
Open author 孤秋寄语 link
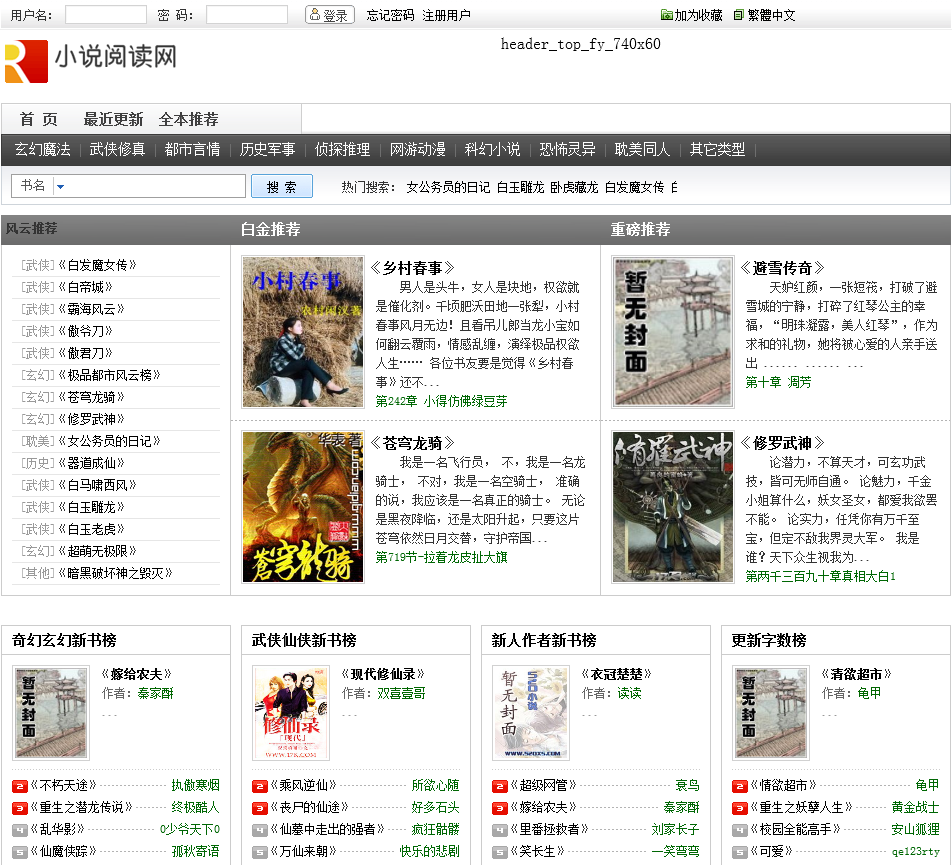[196, 851]
